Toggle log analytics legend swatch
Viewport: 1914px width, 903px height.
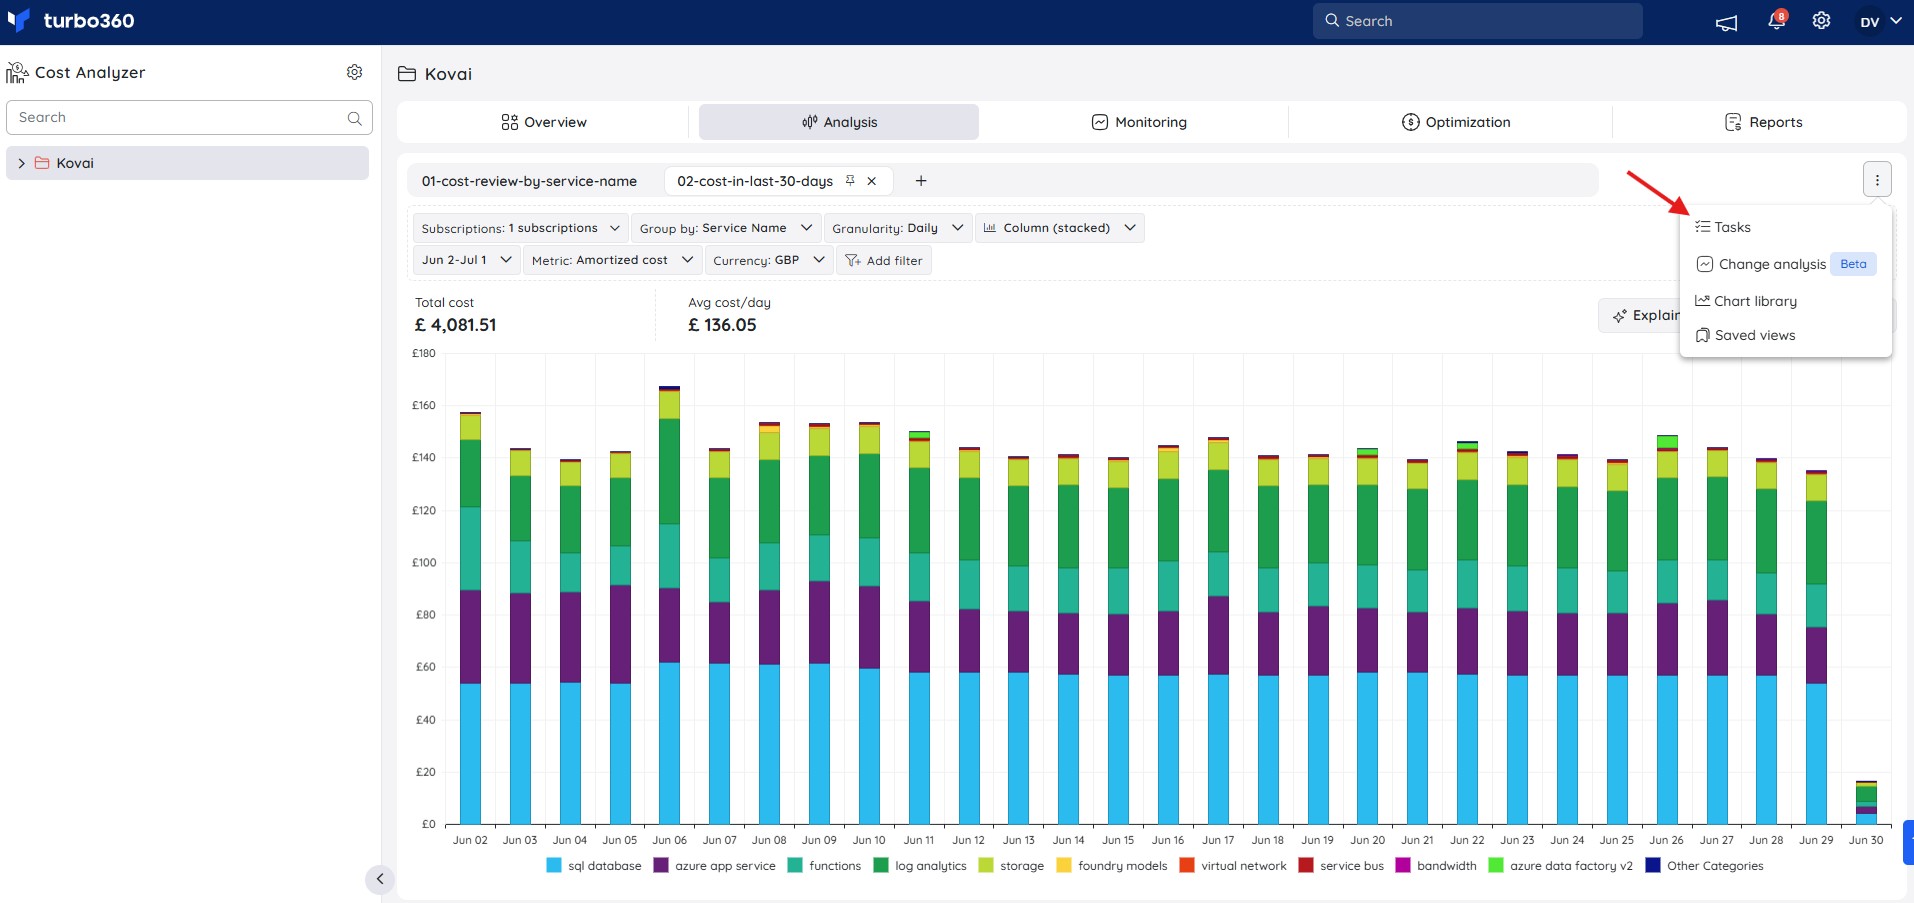(881, 865)
